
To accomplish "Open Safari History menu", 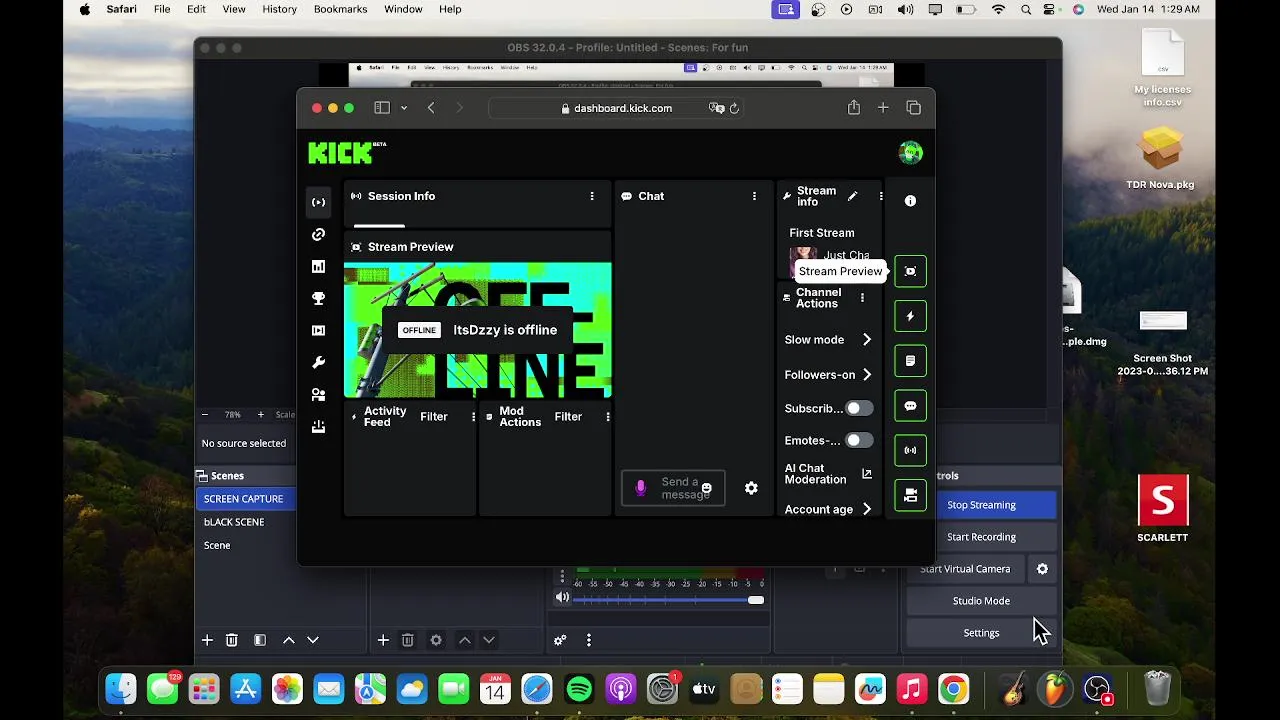I will pyautogui.click(x=279, y=9).
